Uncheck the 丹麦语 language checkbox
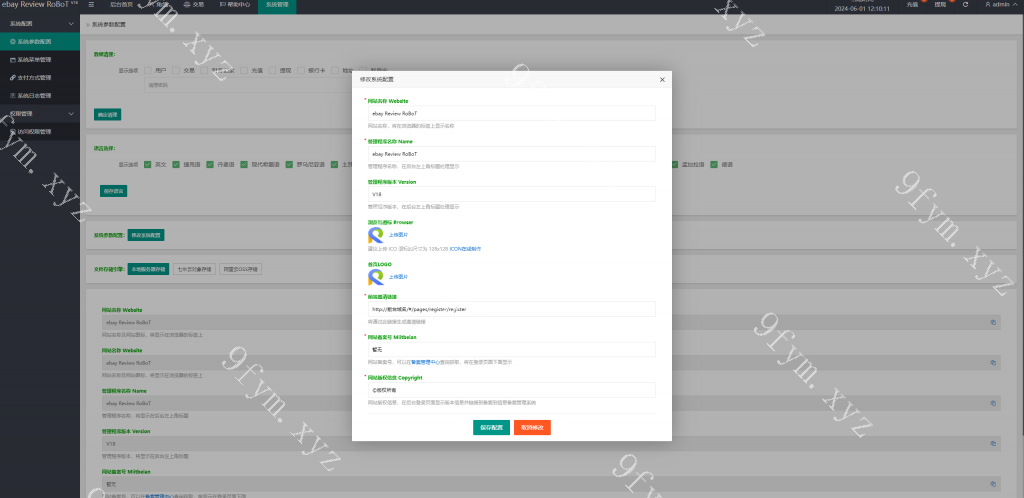Image resolution: width=1024 pixels, height=498 pixels. point(210,164)
